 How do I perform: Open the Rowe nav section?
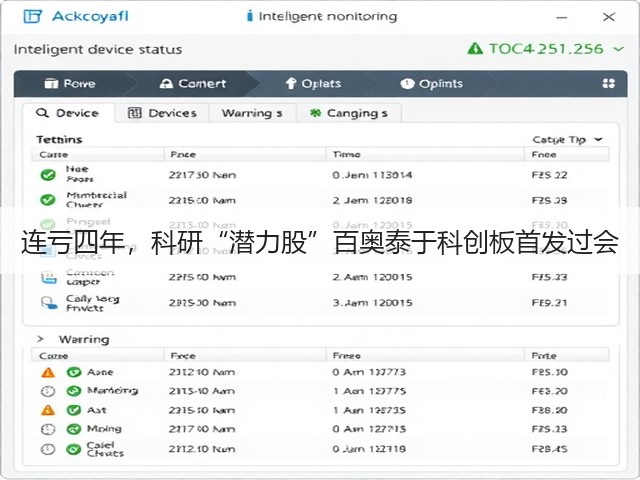[70, 84]
